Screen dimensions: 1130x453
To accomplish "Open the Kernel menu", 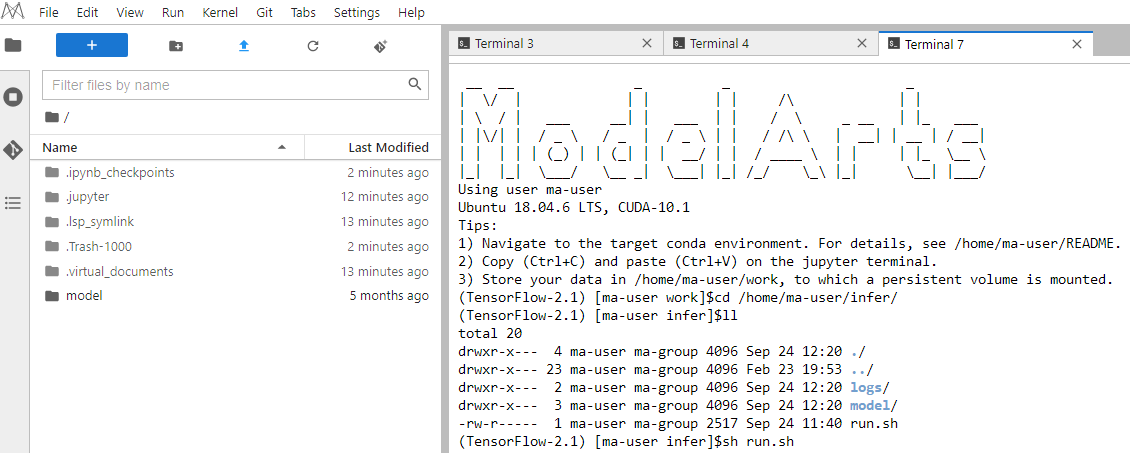I will pyautogui.click(x=221, y=13).
